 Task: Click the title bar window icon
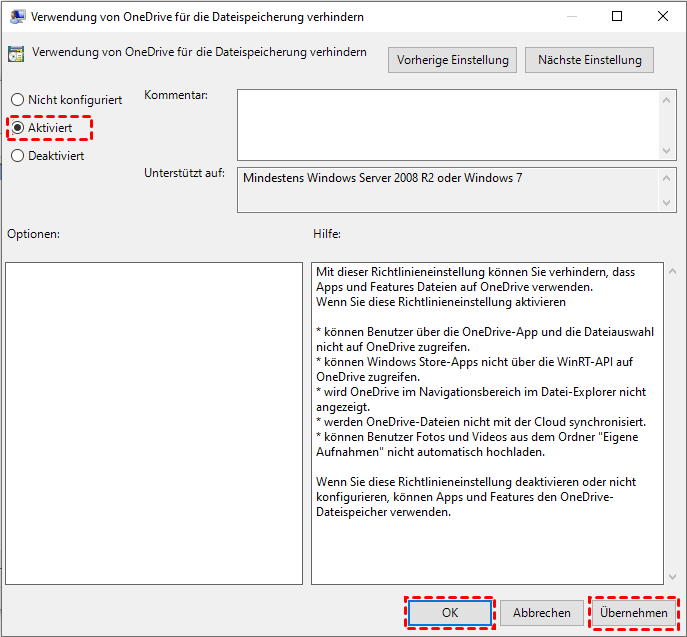tap(17, 17)
